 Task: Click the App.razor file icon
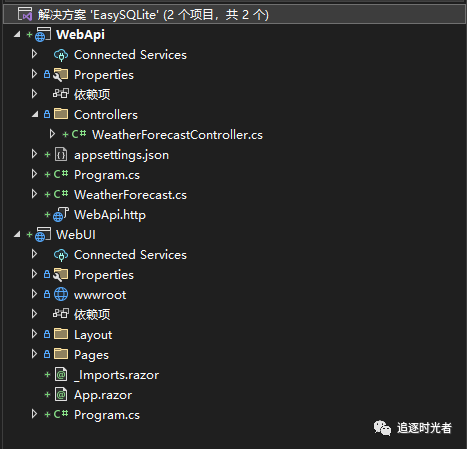(61, 395)
